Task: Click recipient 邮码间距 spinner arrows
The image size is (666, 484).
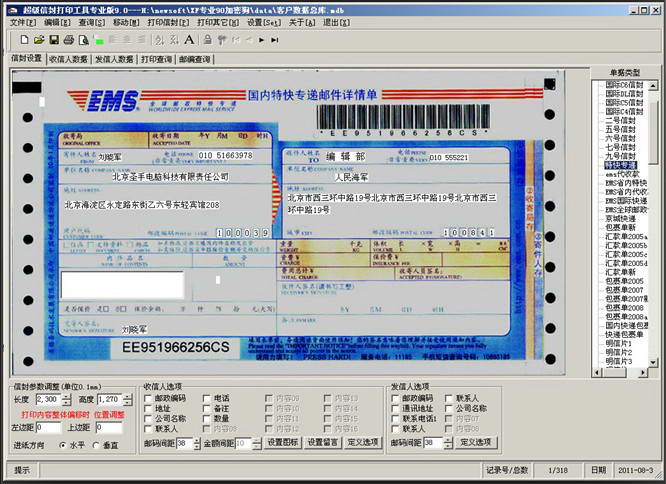Action: [197, 443]
